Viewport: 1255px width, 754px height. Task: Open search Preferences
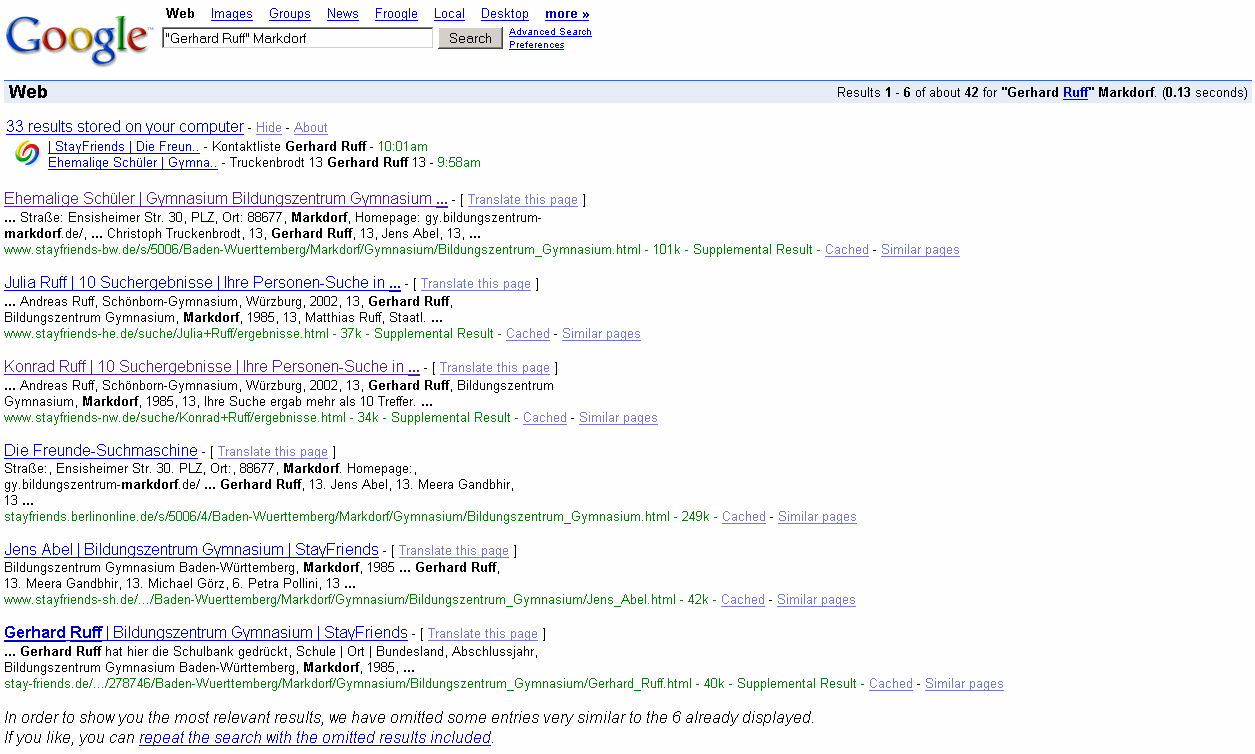click(537, 45)
